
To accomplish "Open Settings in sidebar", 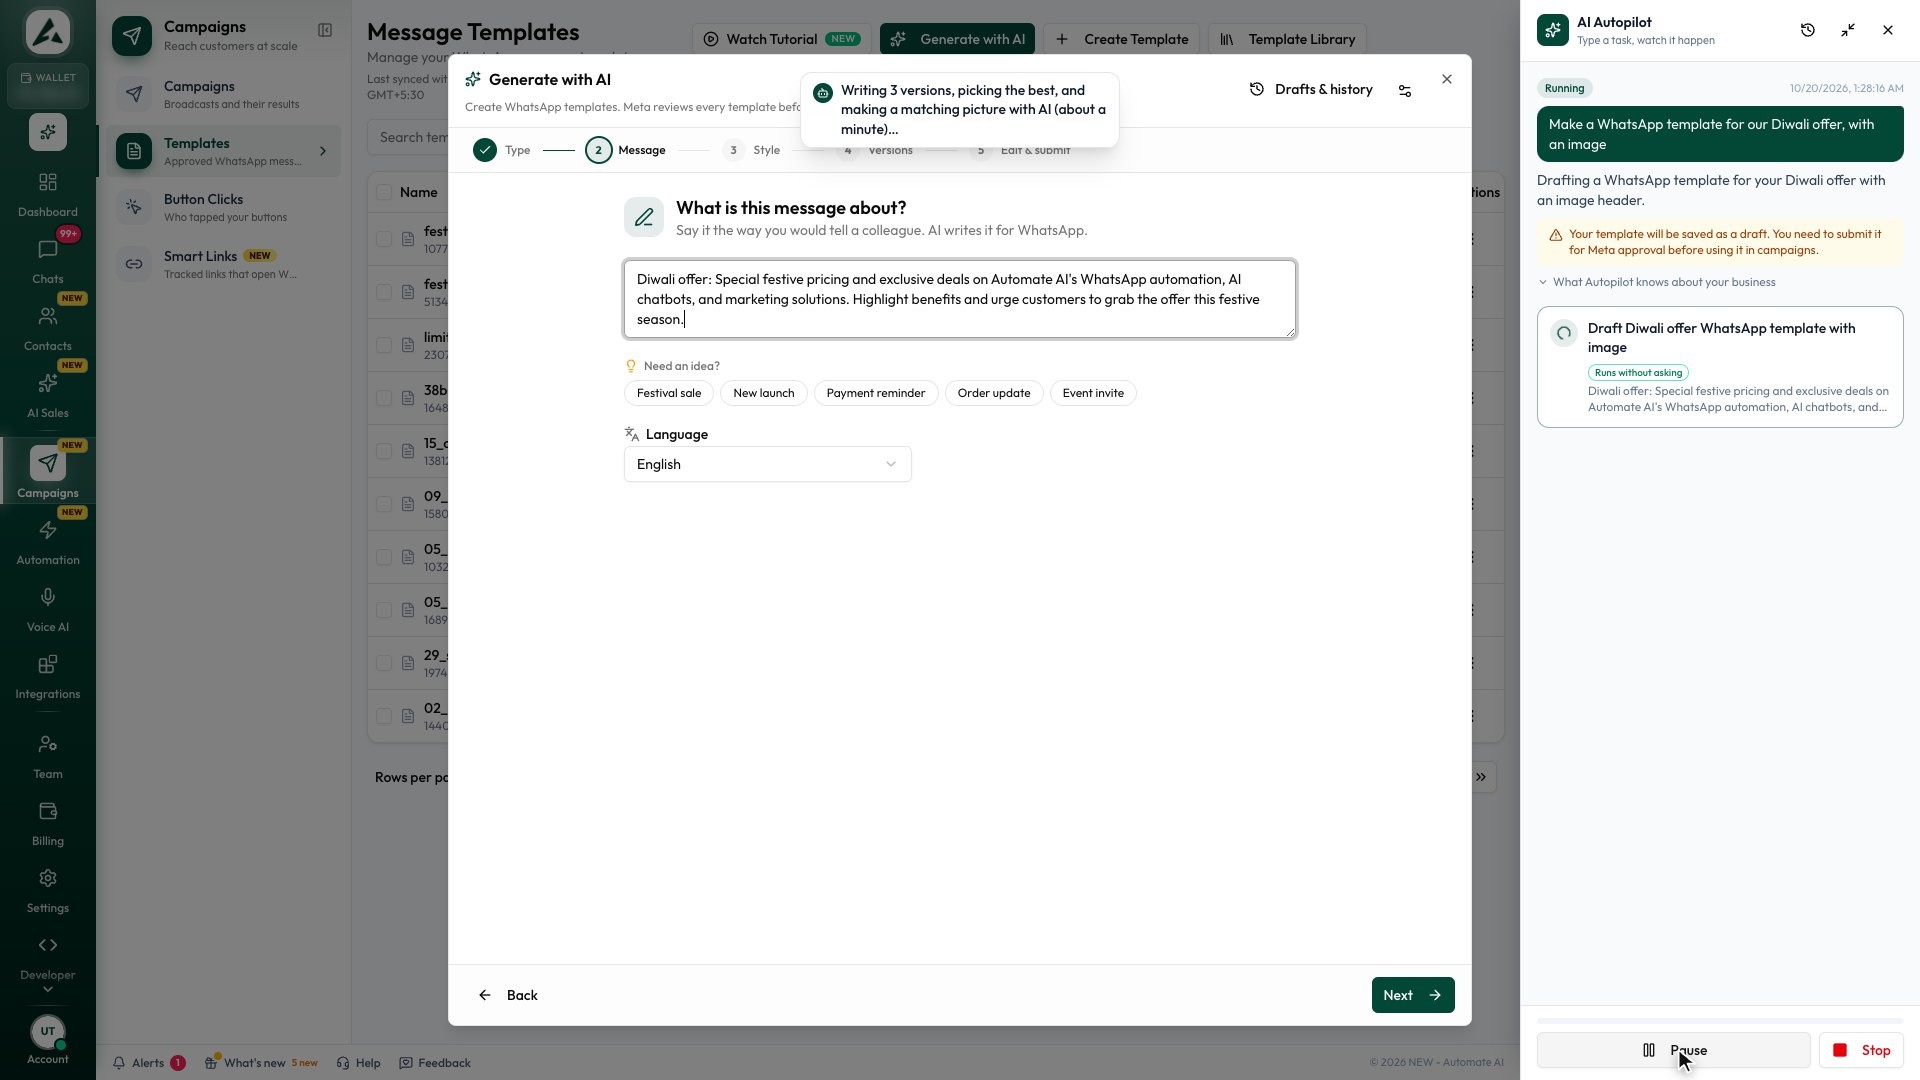I will pyautogui.click(x=47, y=890).
